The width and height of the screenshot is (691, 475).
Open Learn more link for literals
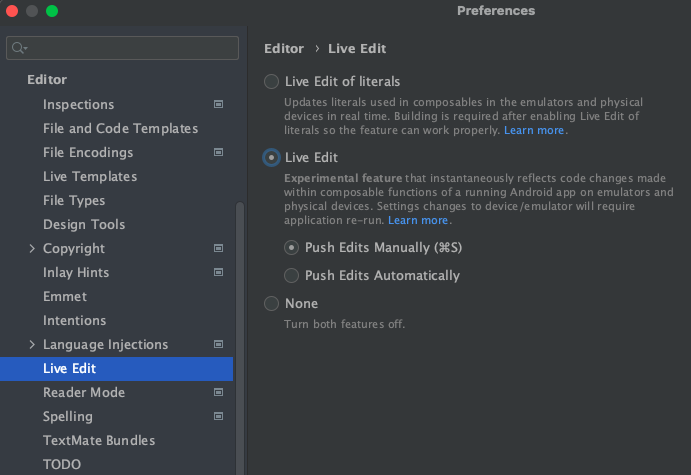tap(534, 131)
